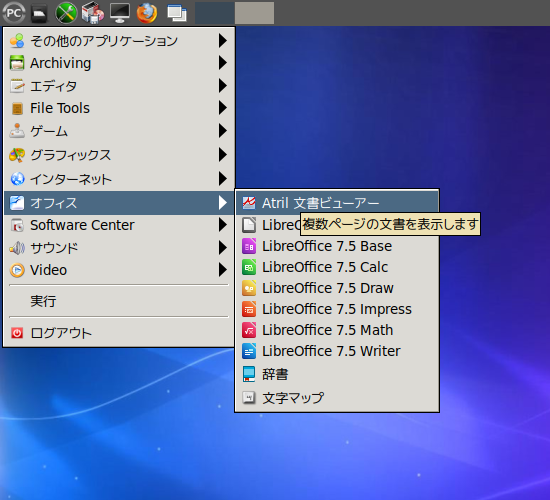Image resolution: width=550 pixels, height=500 pixels.
Task: Open the インターネット submenu
Action: [x=119, y=179]
